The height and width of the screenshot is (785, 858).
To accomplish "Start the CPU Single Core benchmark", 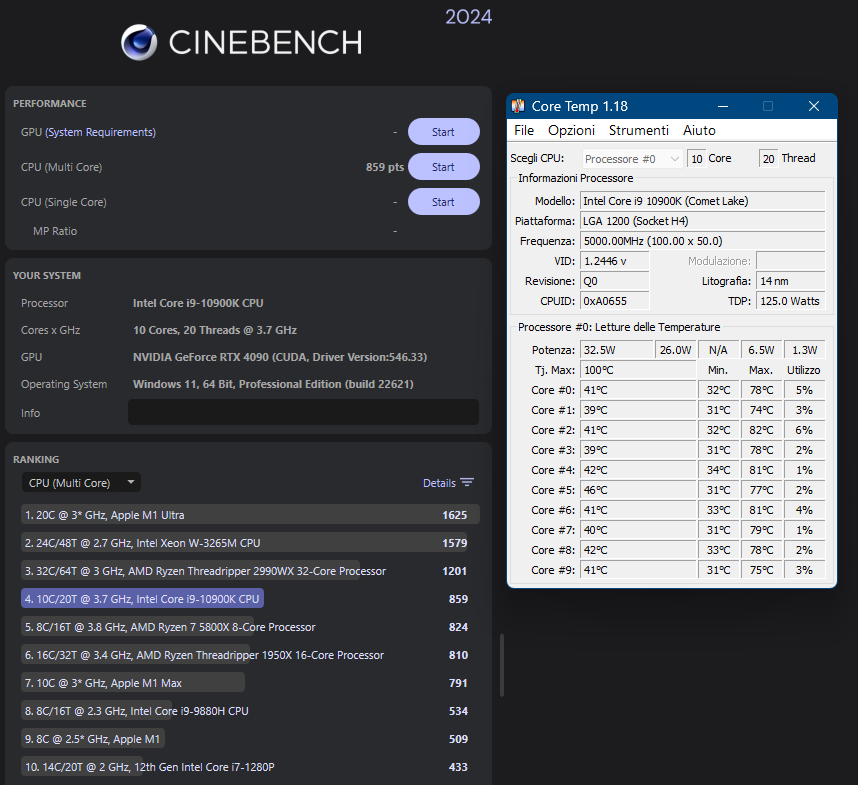I will [x=444, y=202].
